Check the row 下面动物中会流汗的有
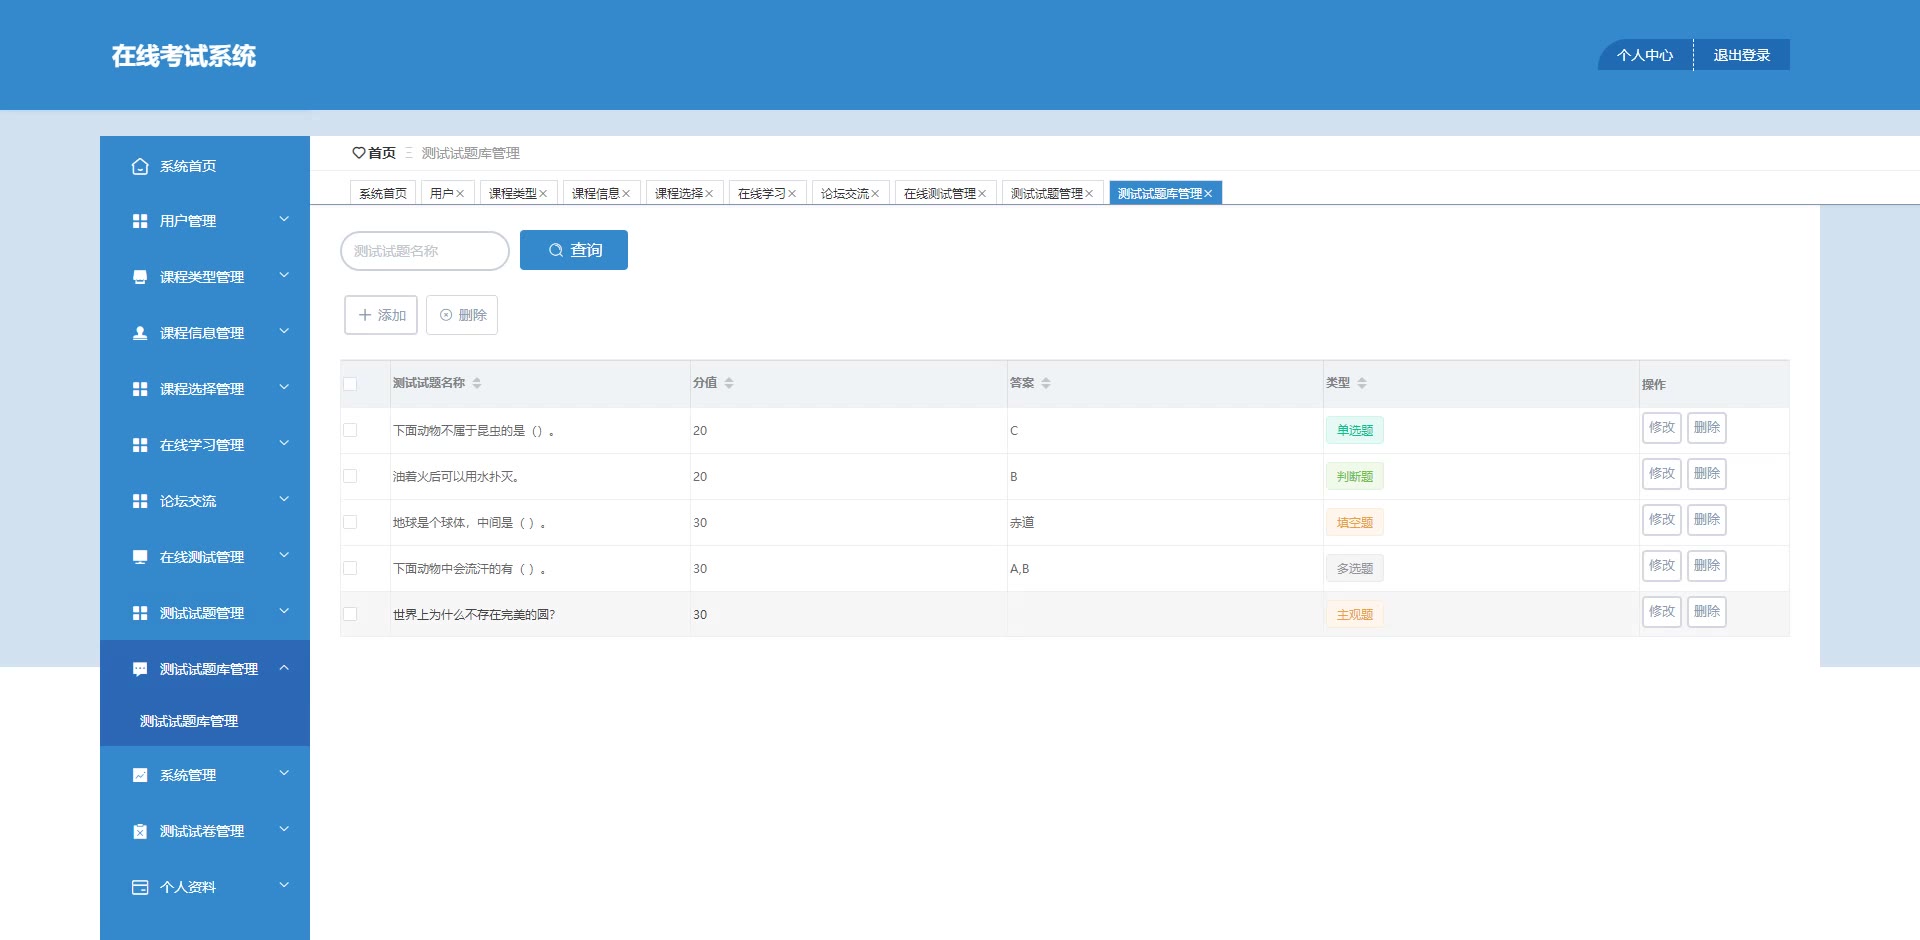 coord(350,568)
